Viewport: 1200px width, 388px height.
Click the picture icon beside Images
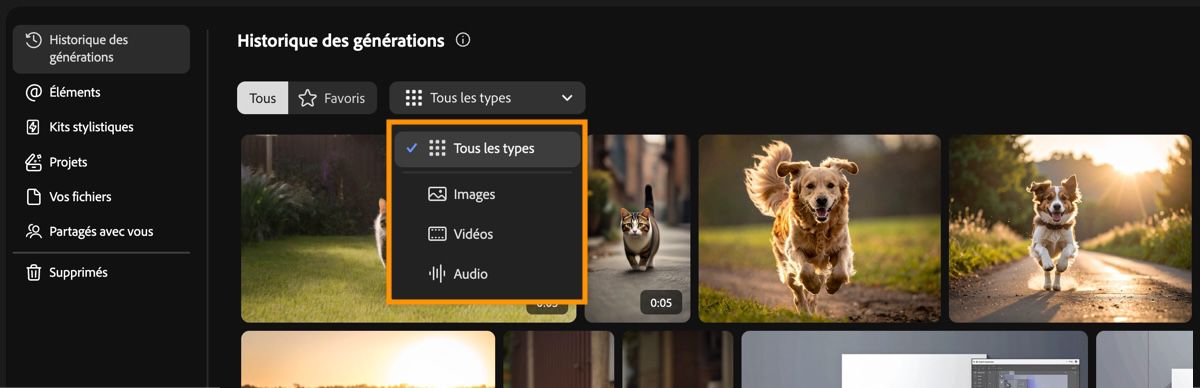(x=437, y=194)
